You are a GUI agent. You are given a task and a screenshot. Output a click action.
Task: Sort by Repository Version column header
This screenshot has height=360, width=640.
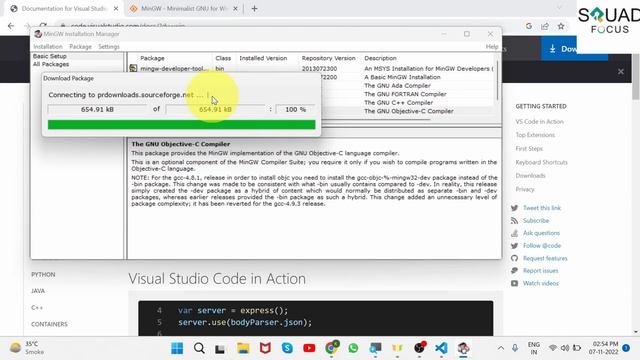[329, 58]
